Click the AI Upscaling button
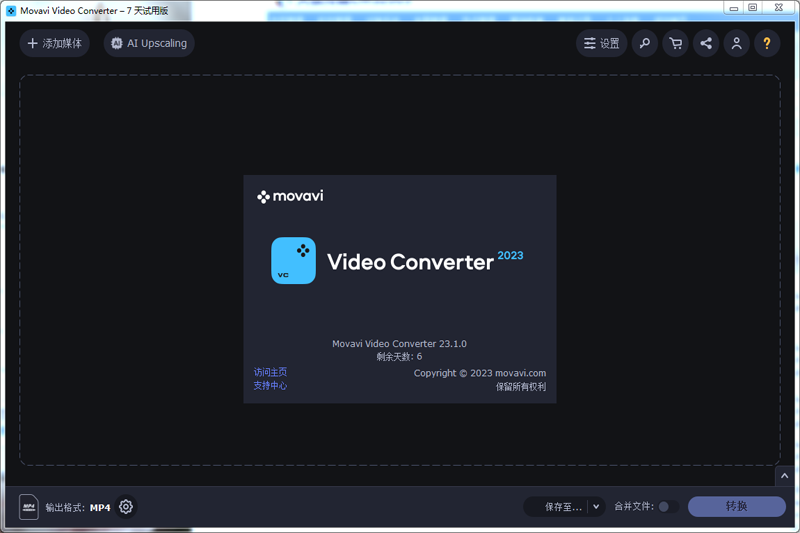This screenshot has height=533, width=800. pos(149,43)
